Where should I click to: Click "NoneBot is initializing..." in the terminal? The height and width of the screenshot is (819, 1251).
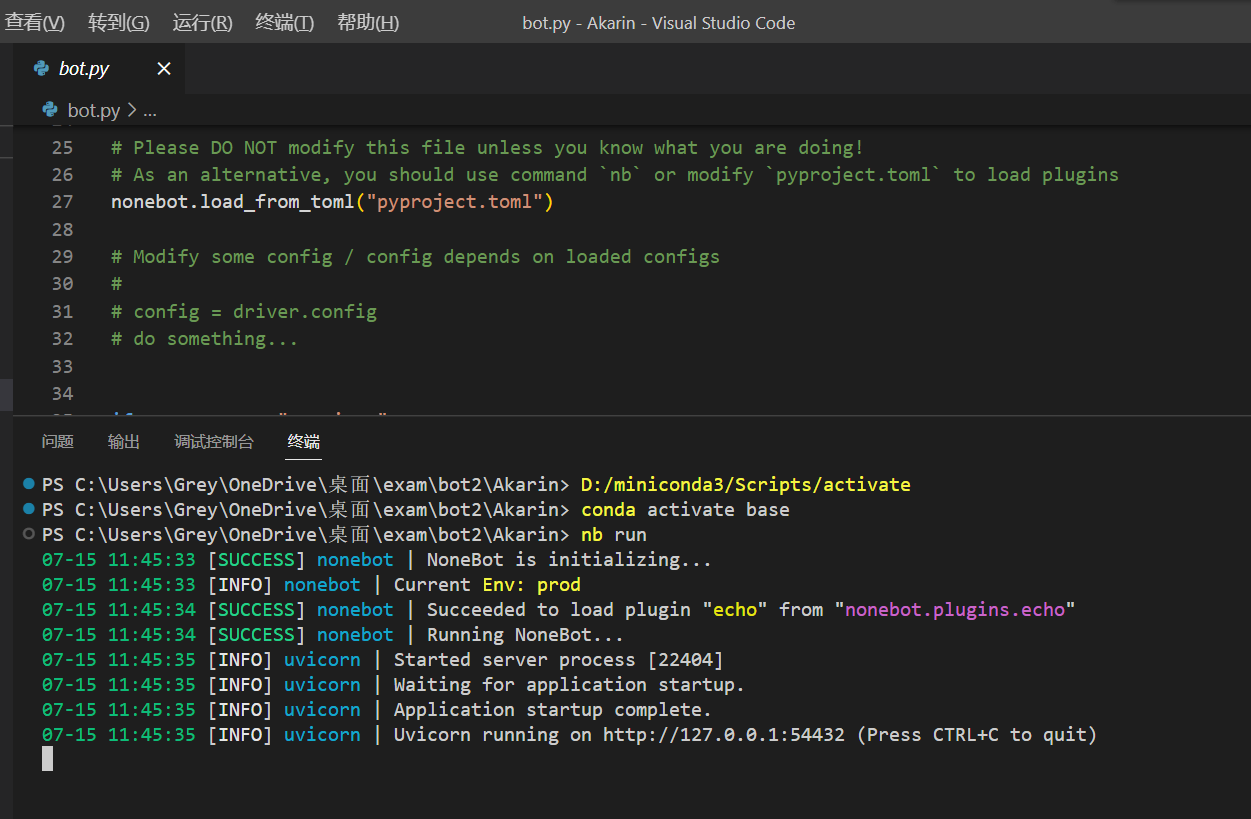coord(569,560)
